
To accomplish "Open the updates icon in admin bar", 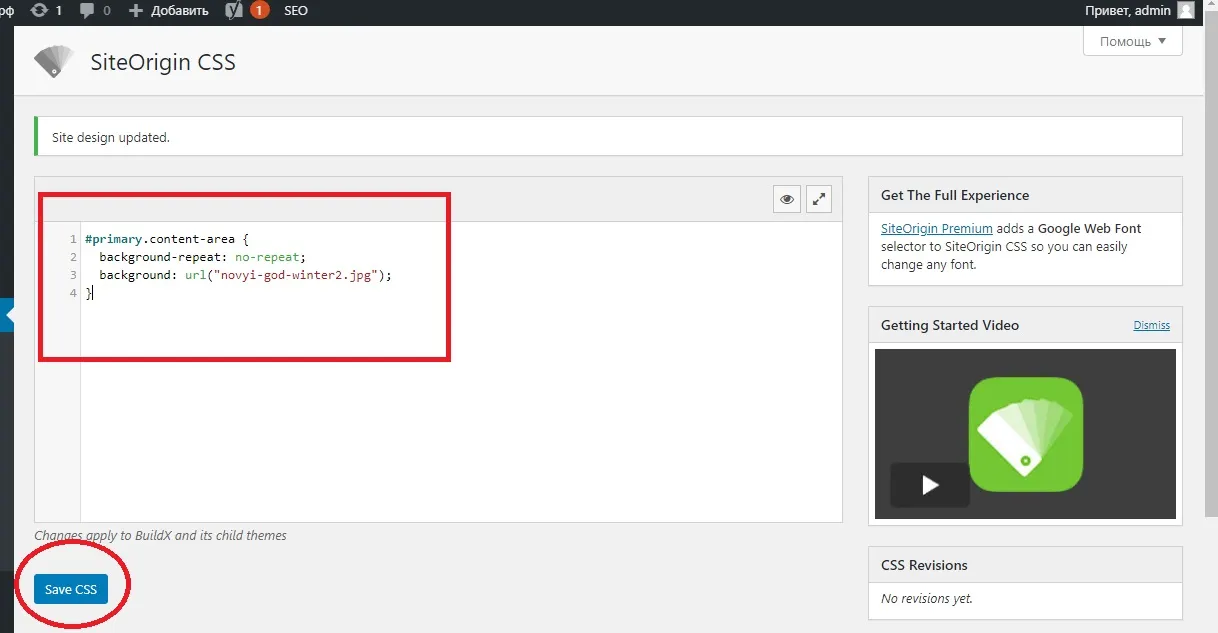I will pyautogui.click(x=46, y=11).
